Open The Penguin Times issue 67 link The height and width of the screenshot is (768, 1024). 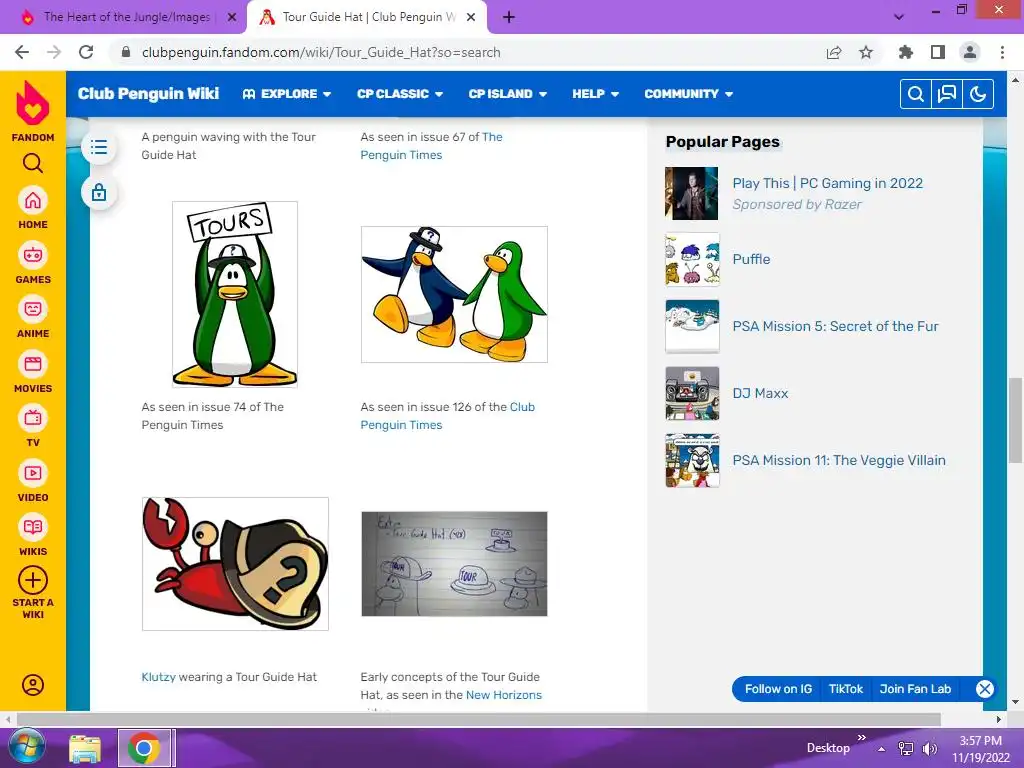tap(432, 146)
